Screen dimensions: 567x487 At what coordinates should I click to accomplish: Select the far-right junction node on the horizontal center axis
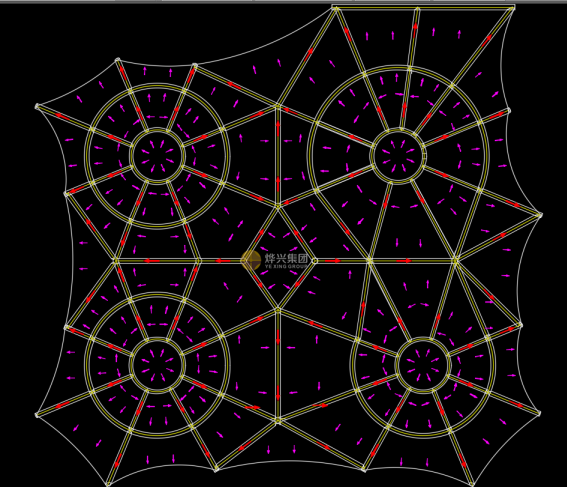tap(456, 260)
